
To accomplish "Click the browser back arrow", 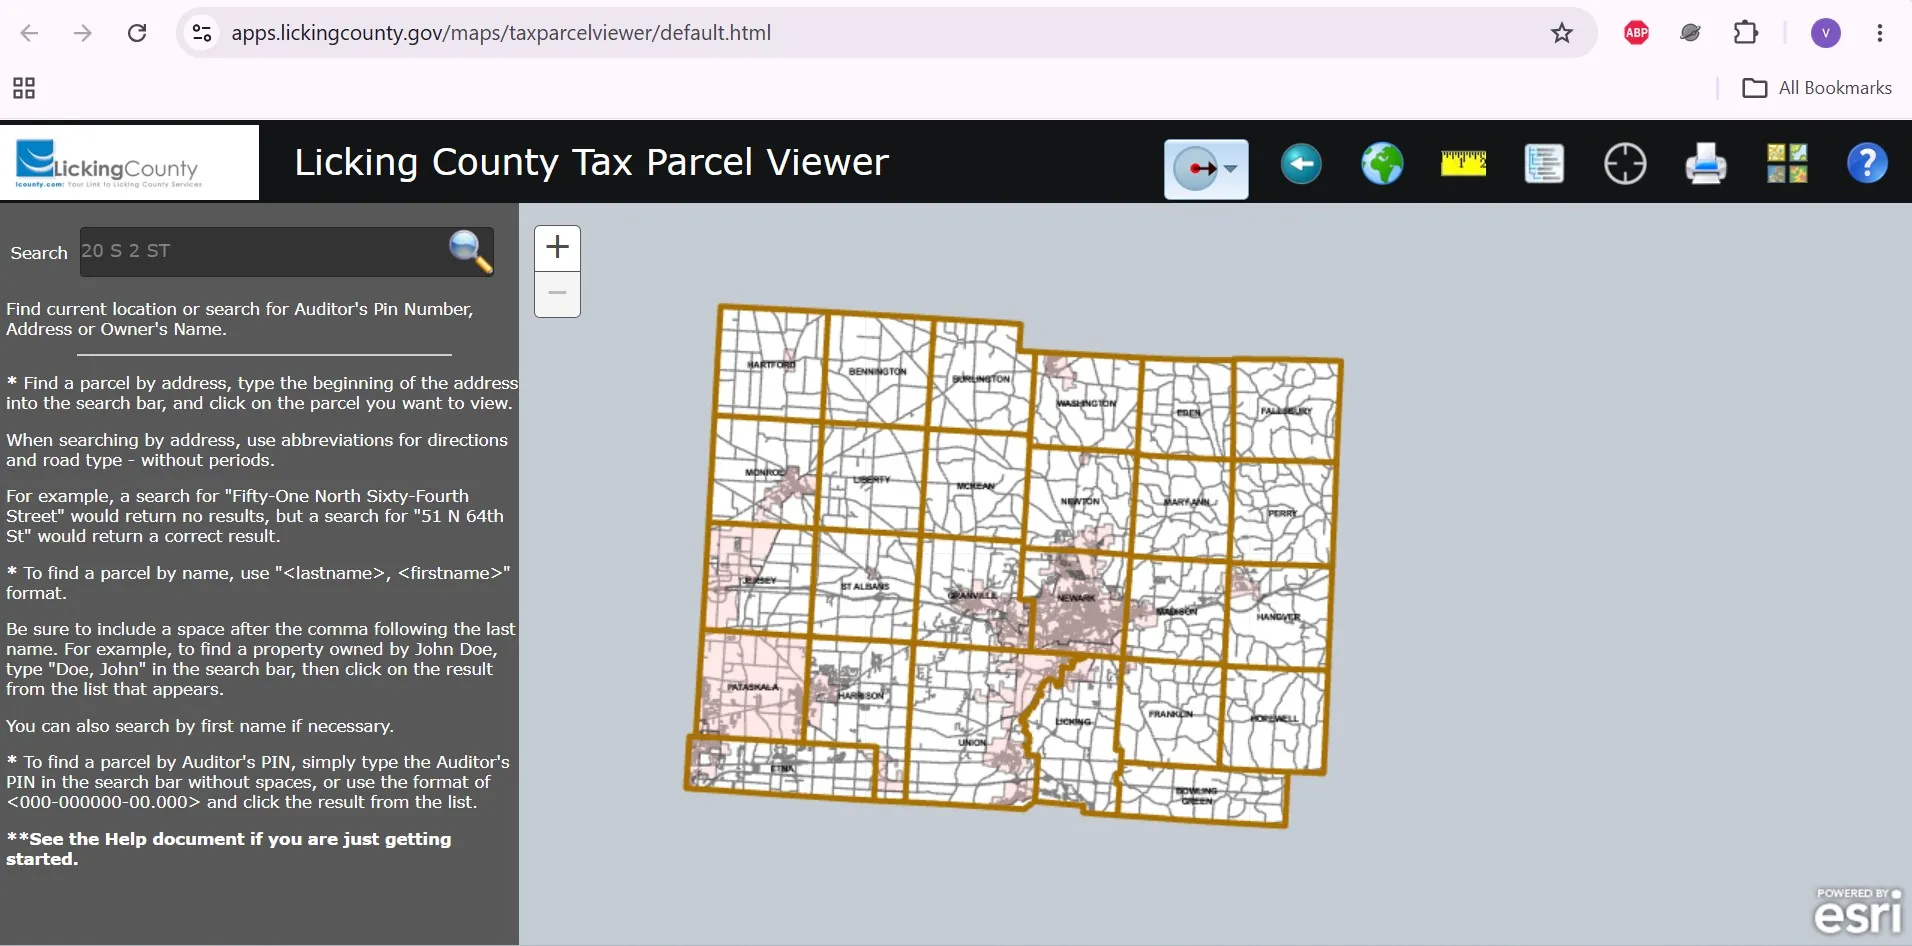I will 29,33.
